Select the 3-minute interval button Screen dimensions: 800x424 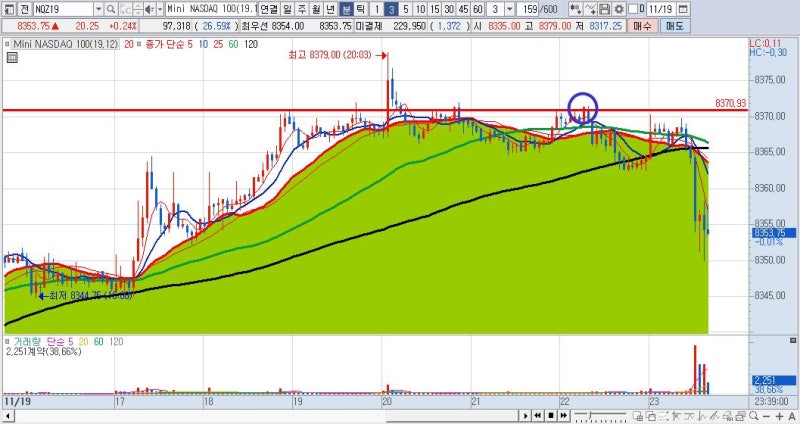pyautogui.click(x=391, y=9)
